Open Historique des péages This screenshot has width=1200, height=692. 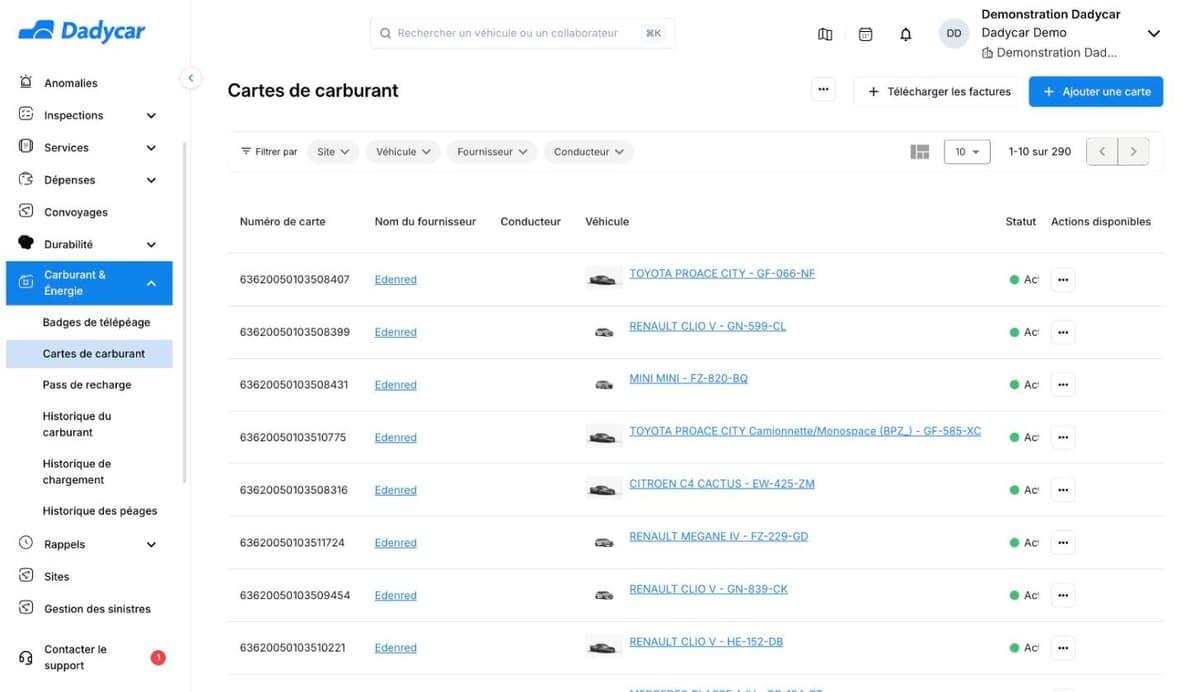(100, 510)
